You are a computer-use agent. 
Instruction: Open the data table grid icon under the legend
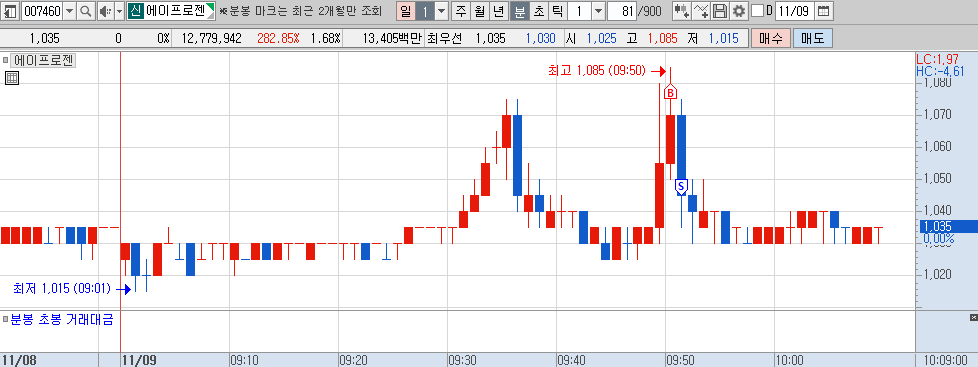pos(11,78)
